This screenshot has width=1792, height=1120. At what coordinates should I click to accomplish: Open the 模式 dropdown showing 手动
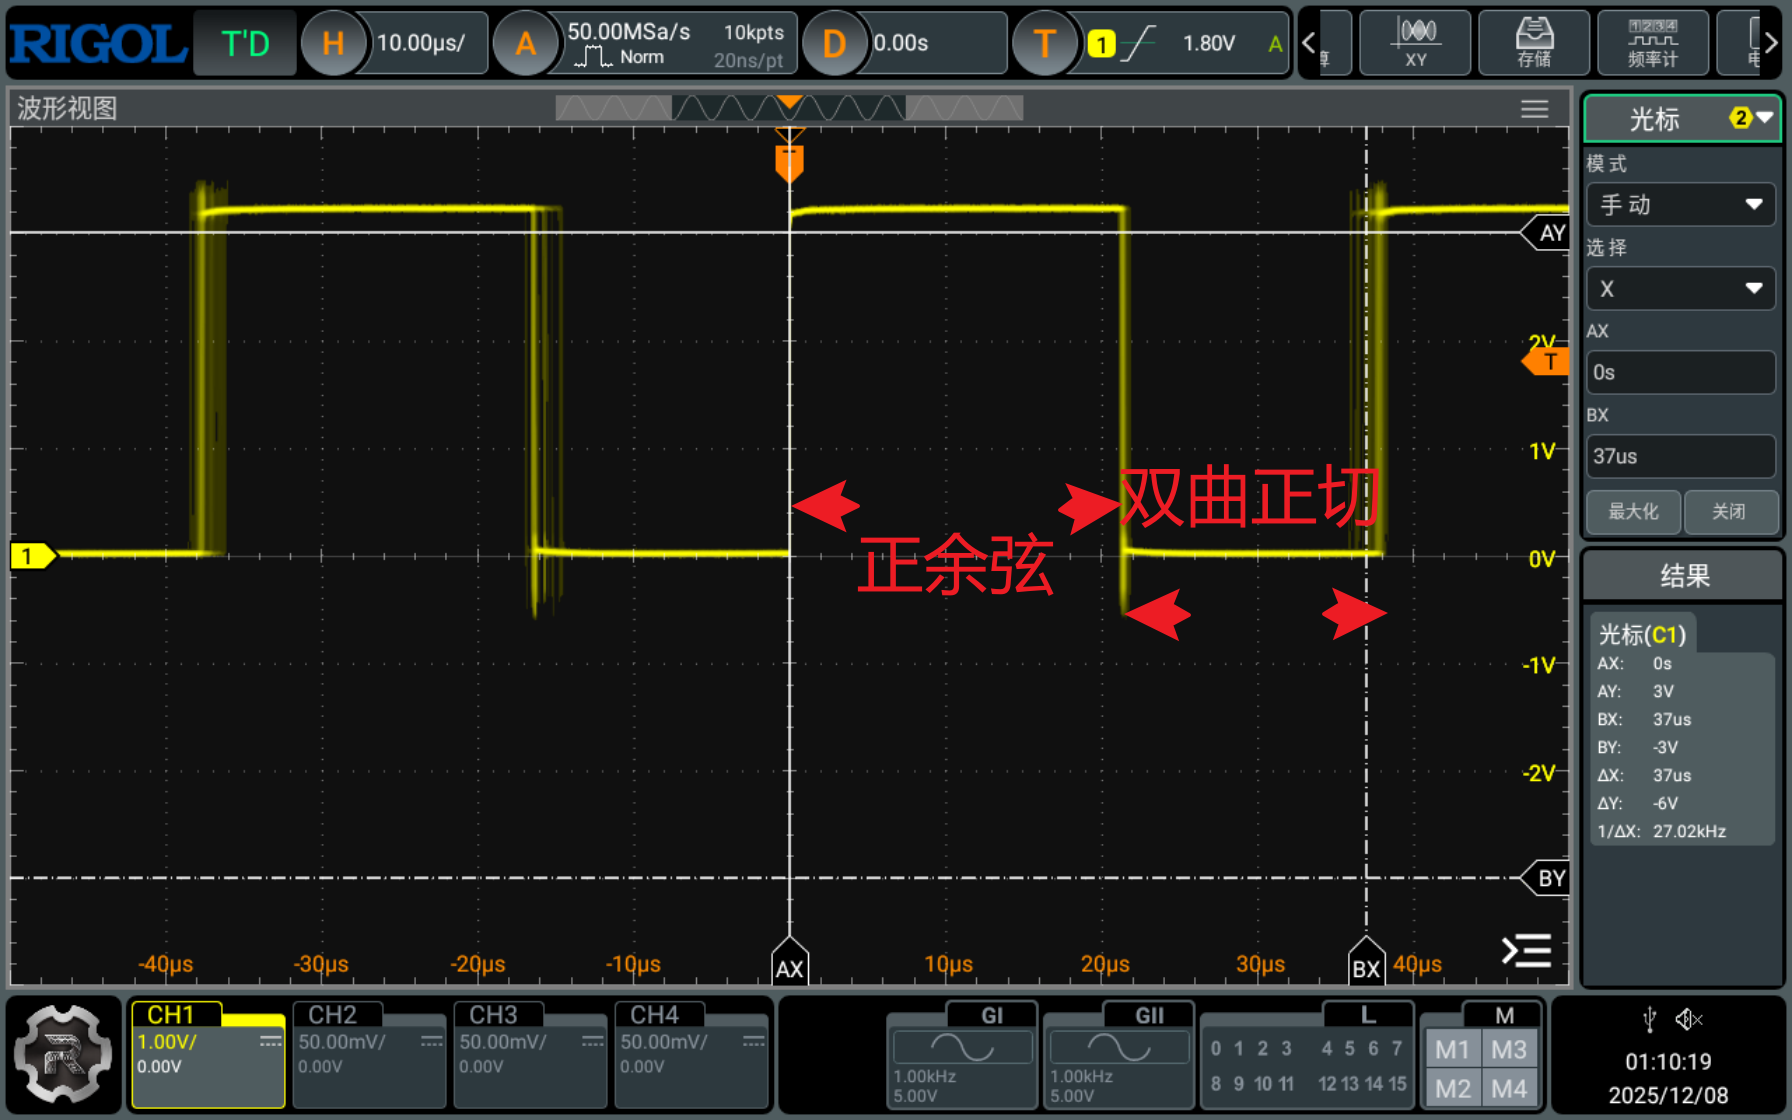[1680, 205]
